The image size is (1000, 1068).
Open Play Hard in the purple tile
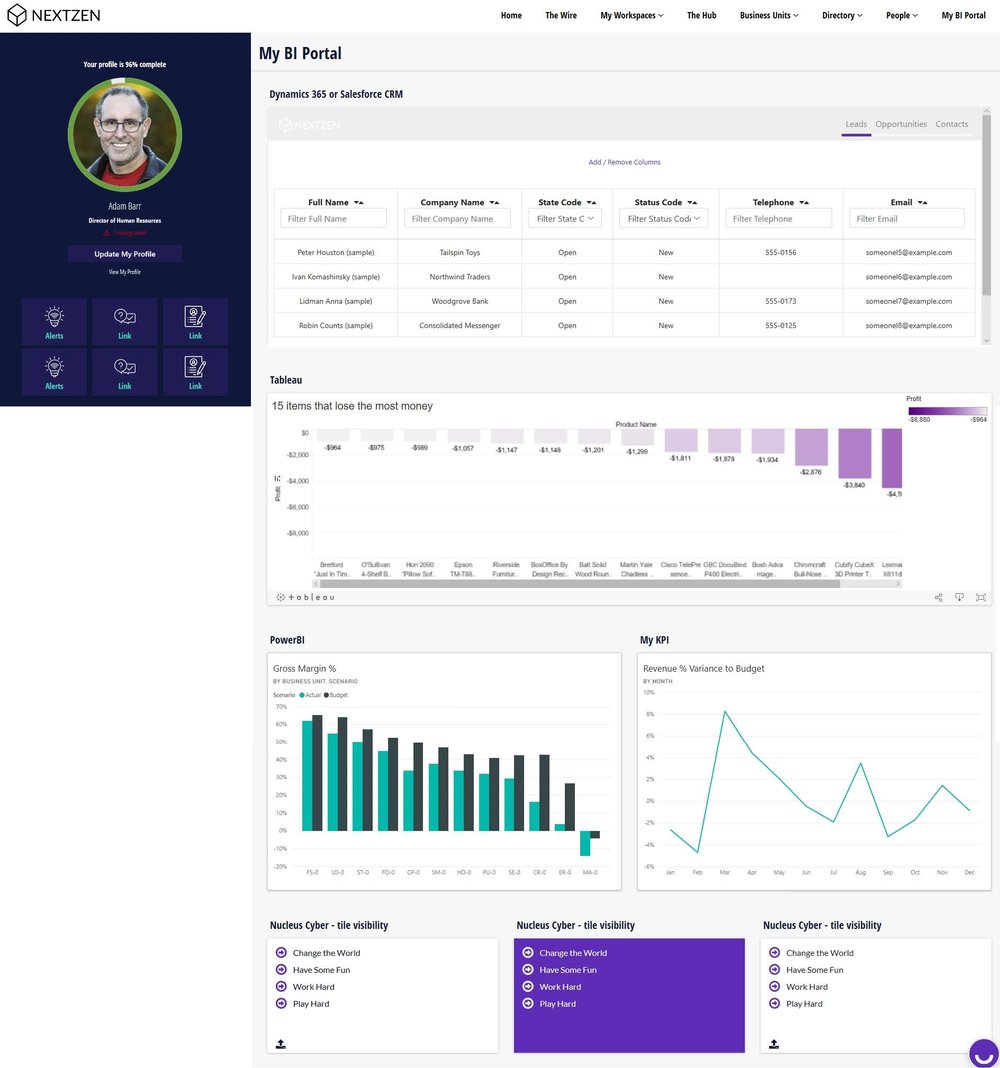pyautogui.click(x=557, y=1004)
